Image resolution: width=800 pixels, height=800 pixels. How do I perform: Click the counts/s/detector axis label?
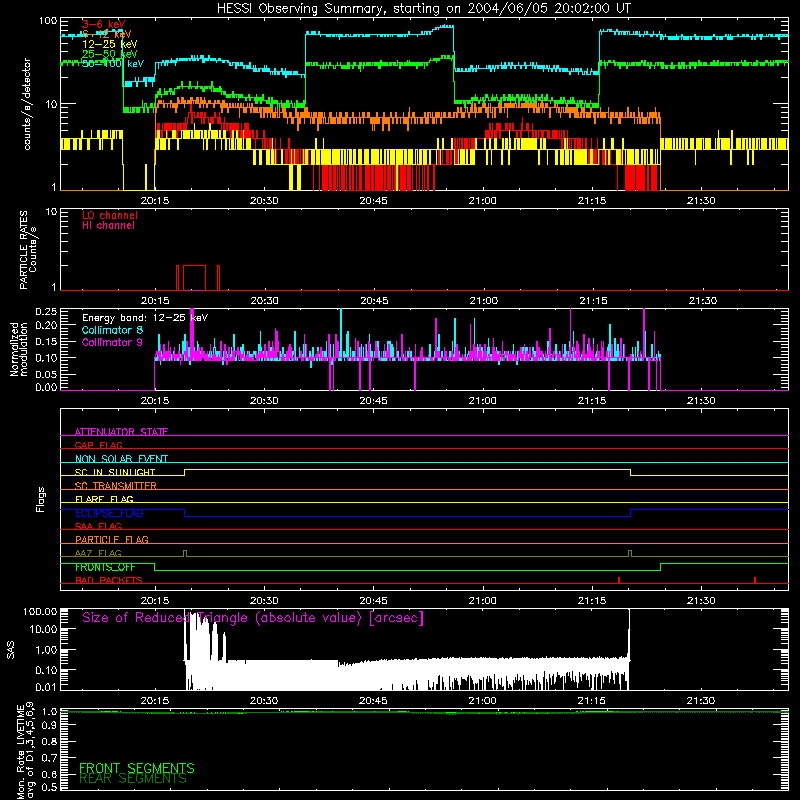[x=27, y=104]
